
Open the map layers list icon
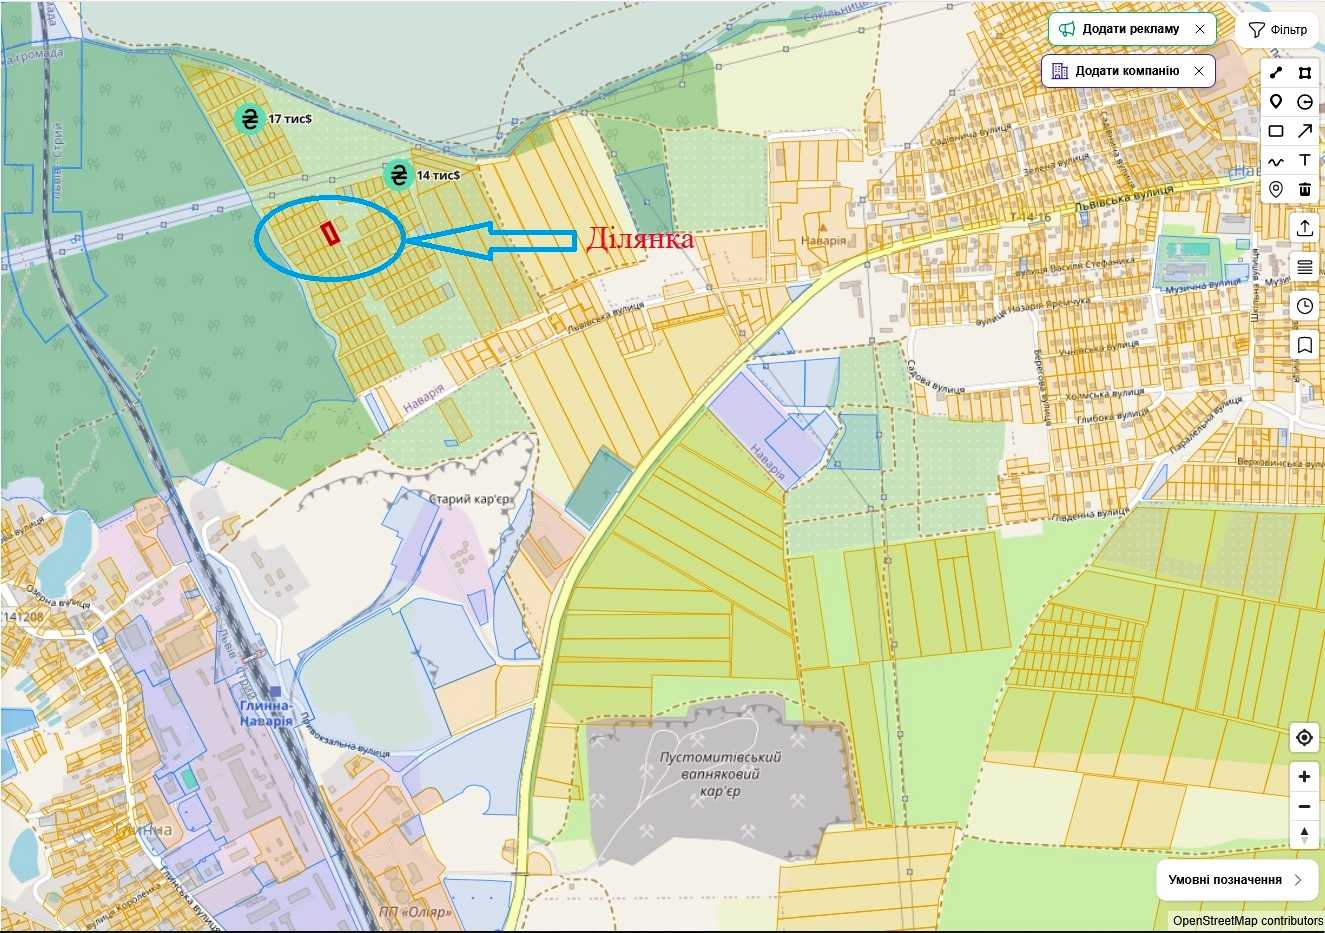[x=1305, y=267]
